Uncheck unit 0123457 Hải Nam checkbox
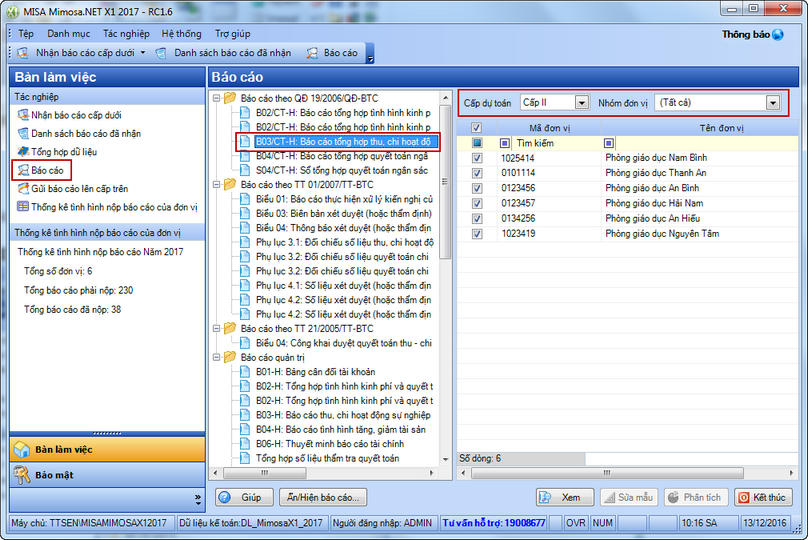Image resolution: width=808 pixels, height=540 pixels. [x=477, y=203]
